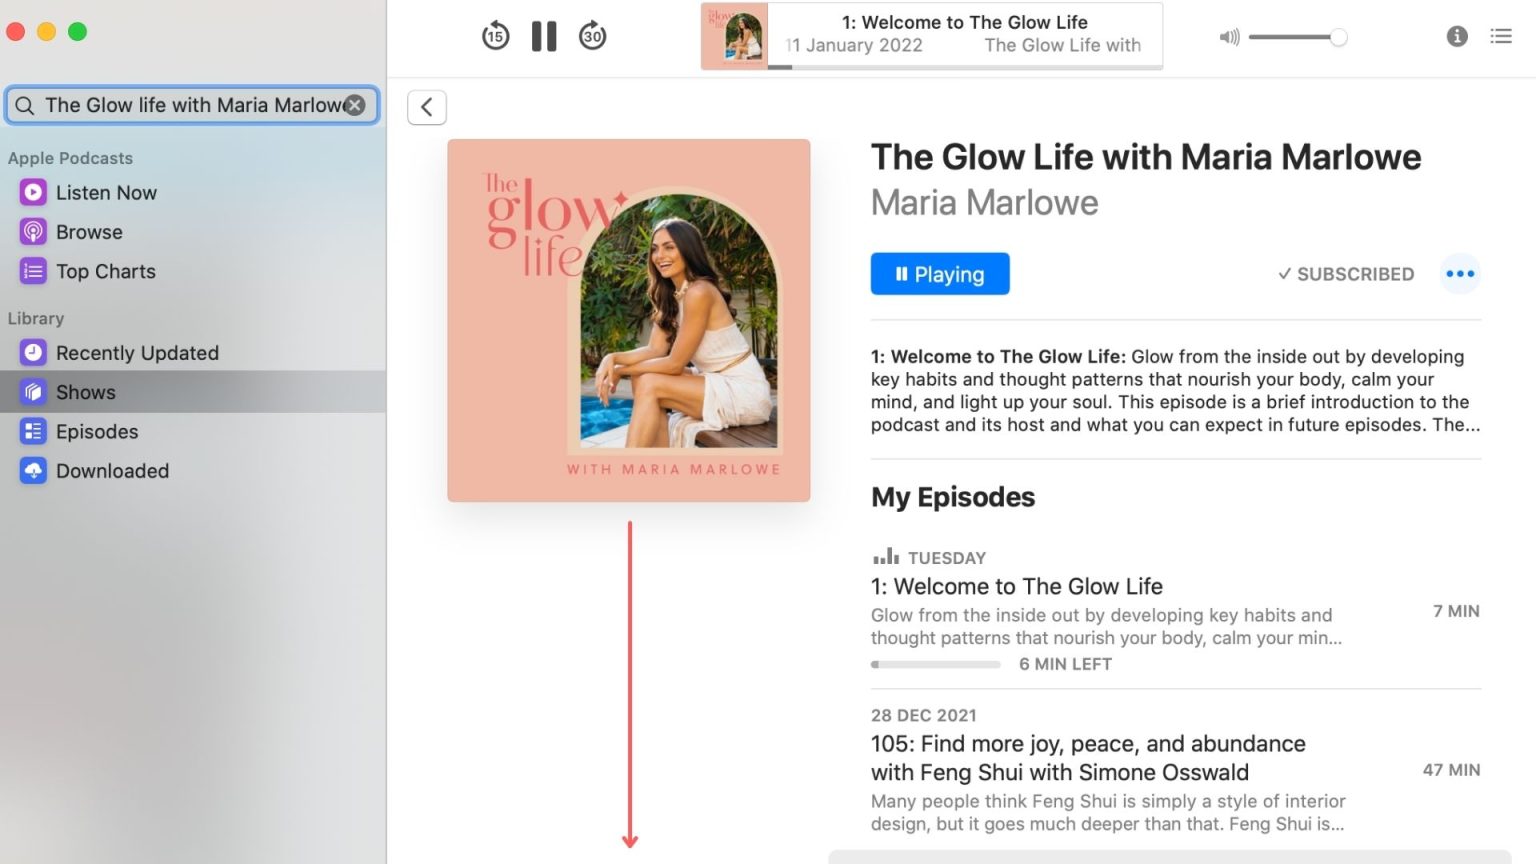Image resolution: width=1536 pixels, height=864 pixels.
Task: Skip back 15 seconds
Action: pos(495,37)
